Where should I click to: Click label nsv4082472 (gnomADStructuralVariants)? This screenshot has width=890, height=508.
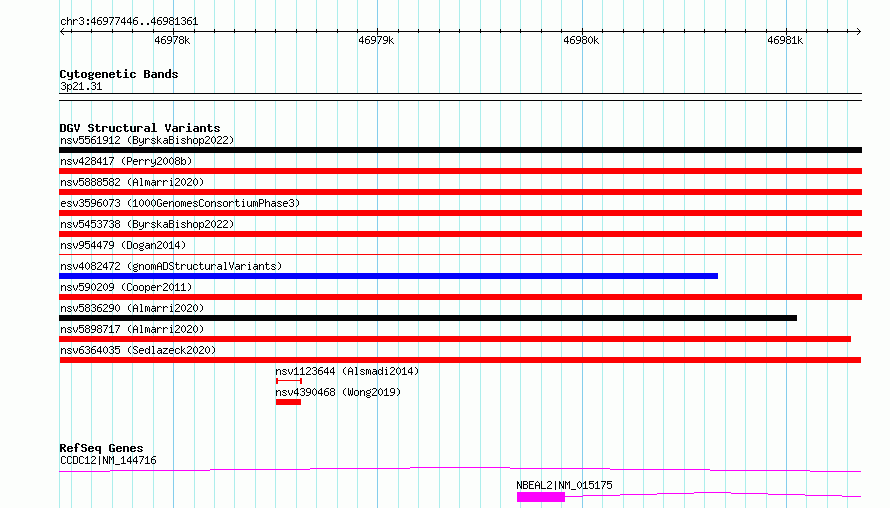point(171,266)
